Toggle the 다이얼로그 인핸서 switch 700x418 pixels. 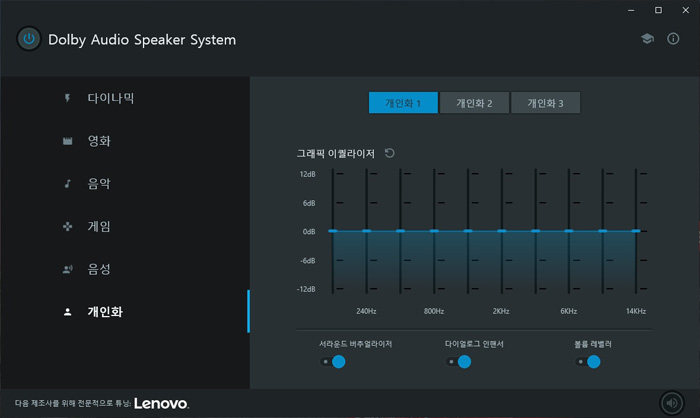(x=458, y=362)
